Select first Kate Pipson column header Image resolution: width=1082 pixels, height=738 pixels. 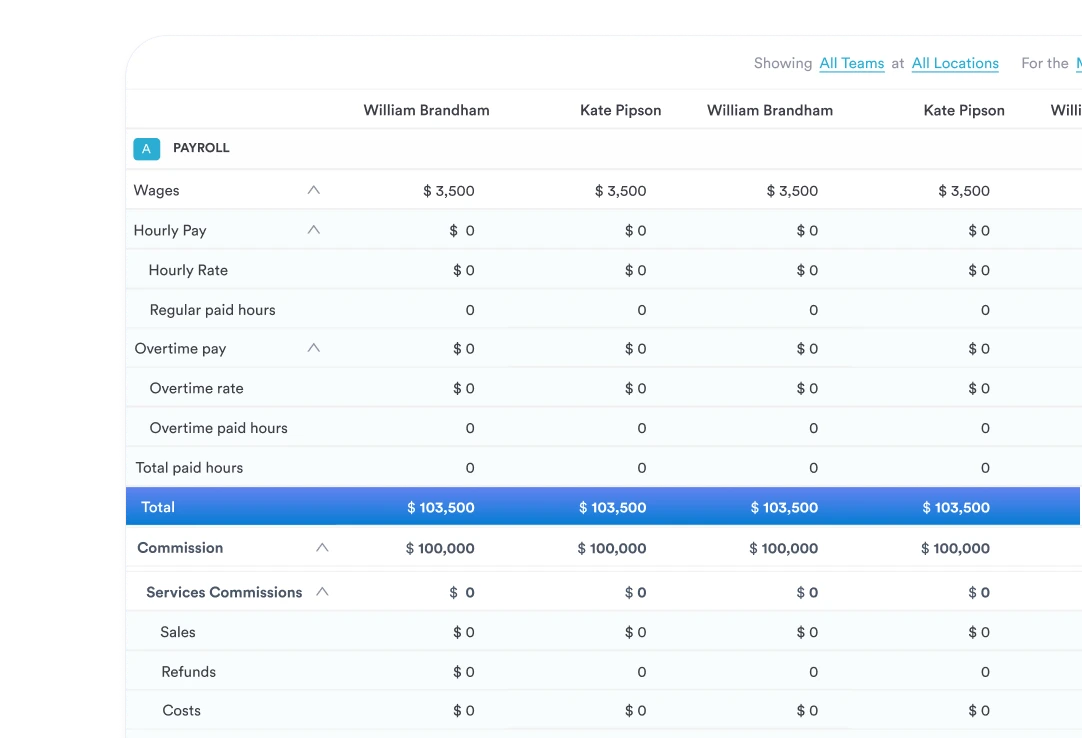pos(620,110)
